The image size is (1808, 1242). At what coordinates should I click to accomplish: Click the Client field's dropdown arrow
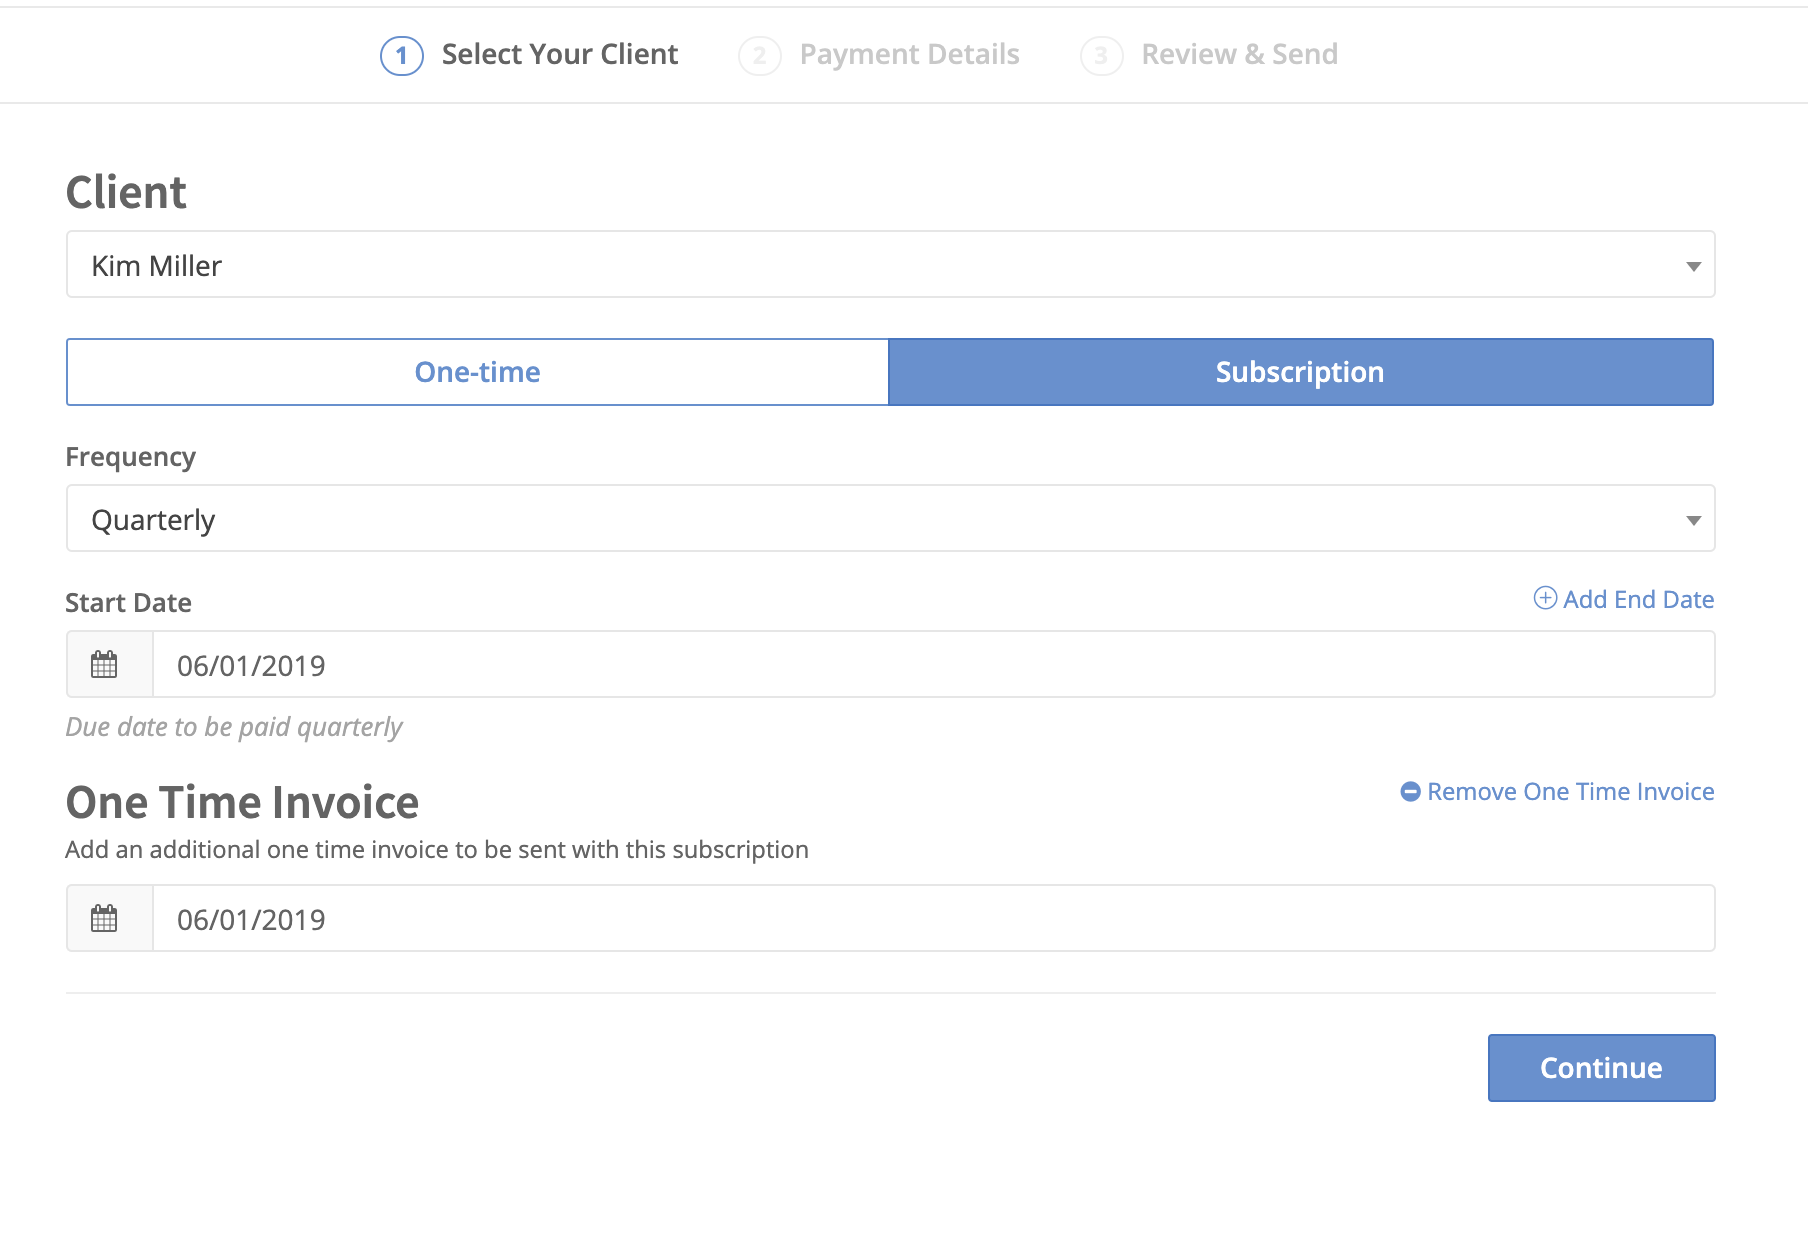point(1693,266)
